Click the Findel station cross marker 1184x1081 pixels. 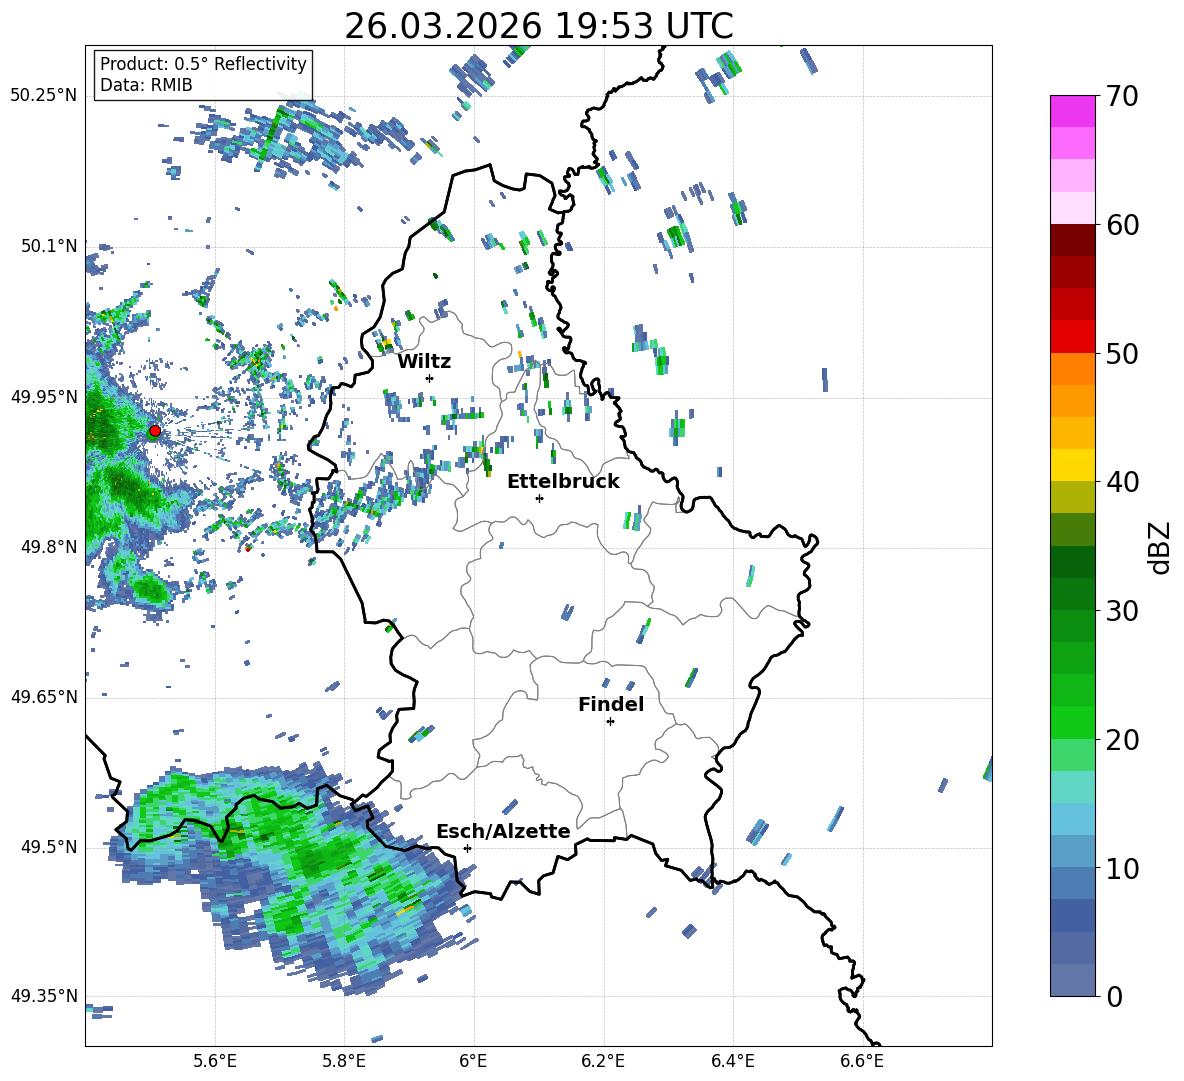[610, 722]
